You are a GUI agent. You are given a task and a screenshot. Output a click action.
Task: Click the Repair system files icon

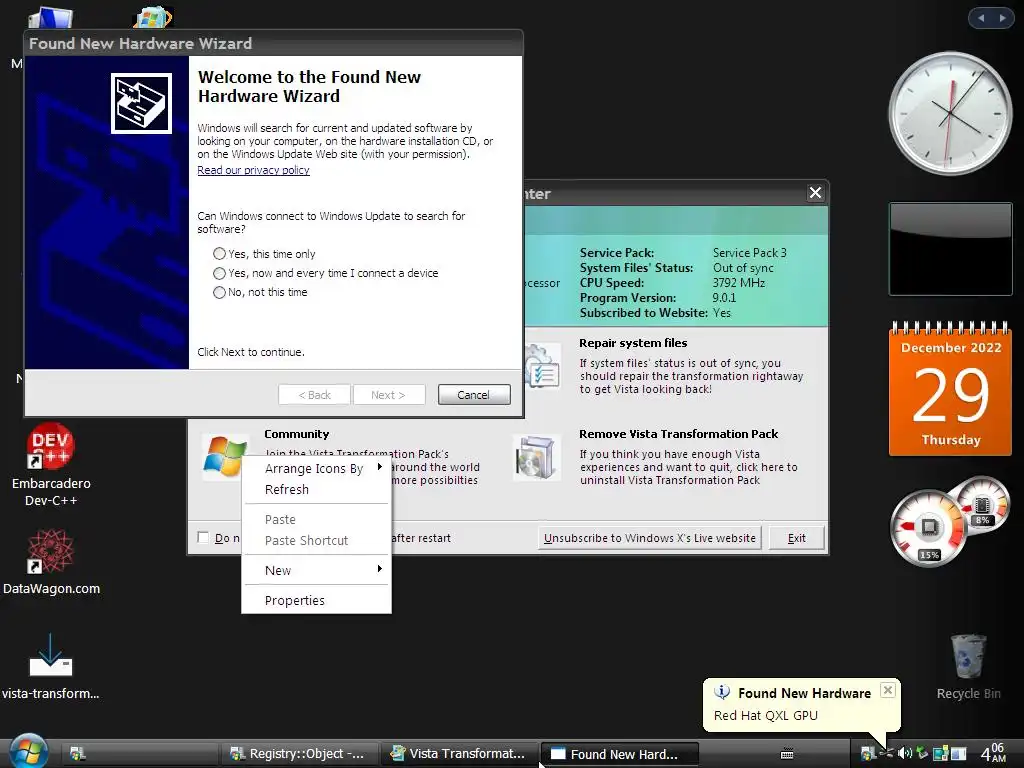coord(541,366)
